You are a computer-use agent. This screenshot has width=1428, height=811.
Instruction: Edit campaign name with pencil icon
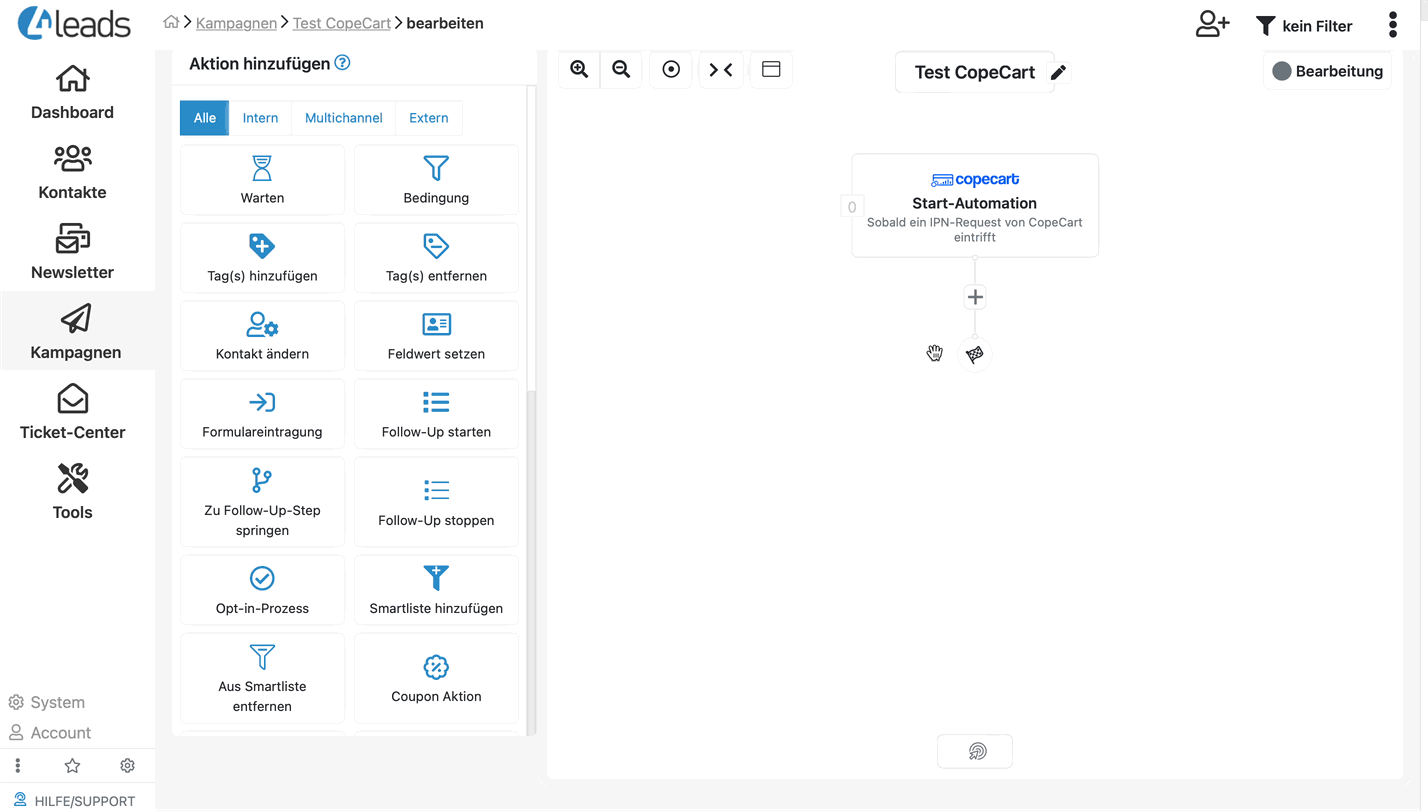point(1058,72)
